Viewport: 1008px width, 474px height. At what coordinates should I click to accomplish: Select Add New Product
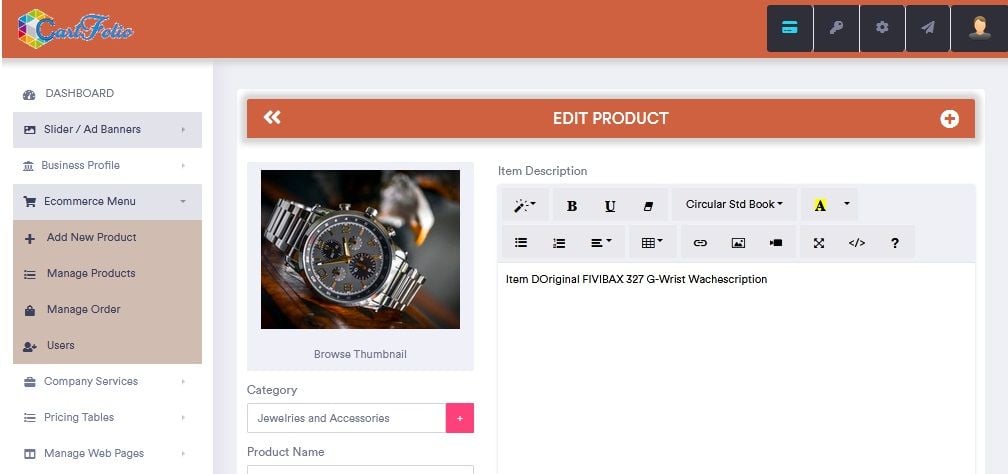107,238
